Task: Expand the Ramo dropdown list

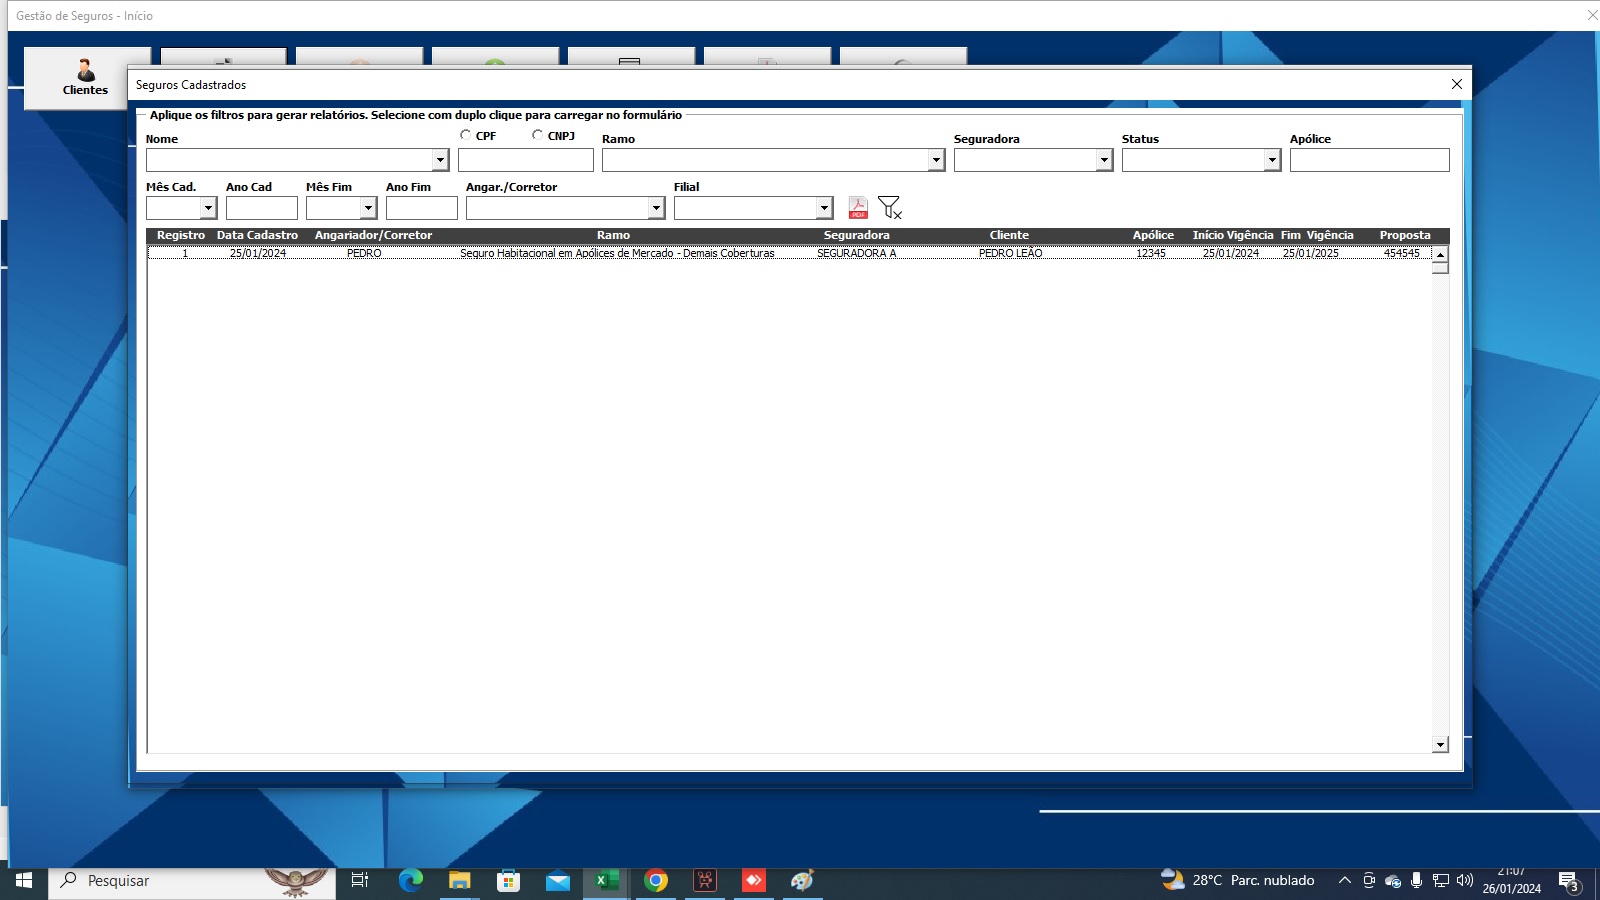Action: 936,160
